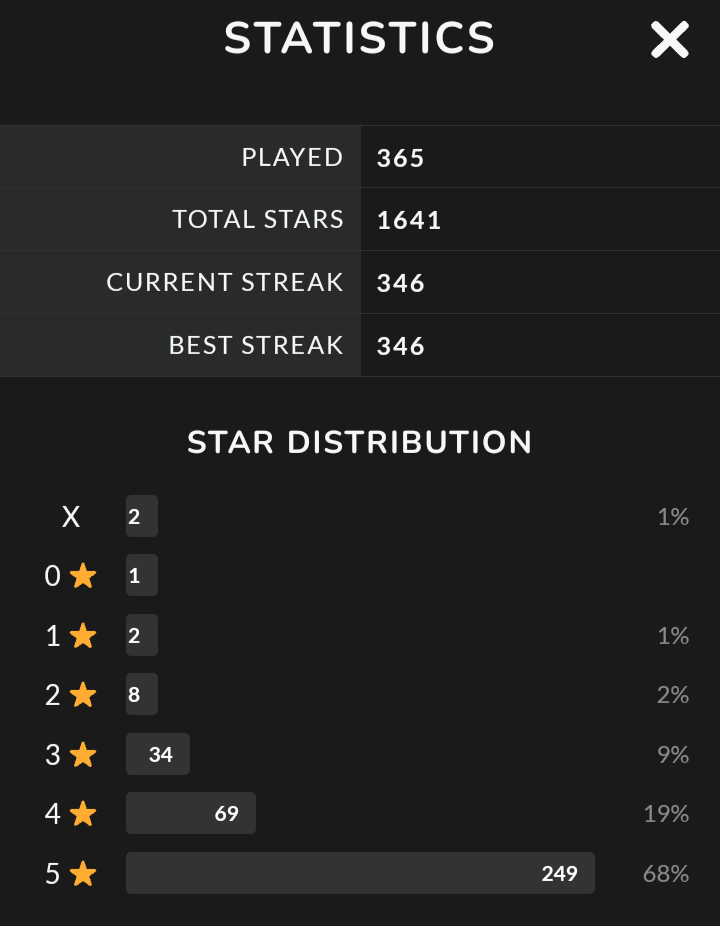720x926 pixels.
Task: Click the 2-star bar showing 8
Action: (142, 694)
